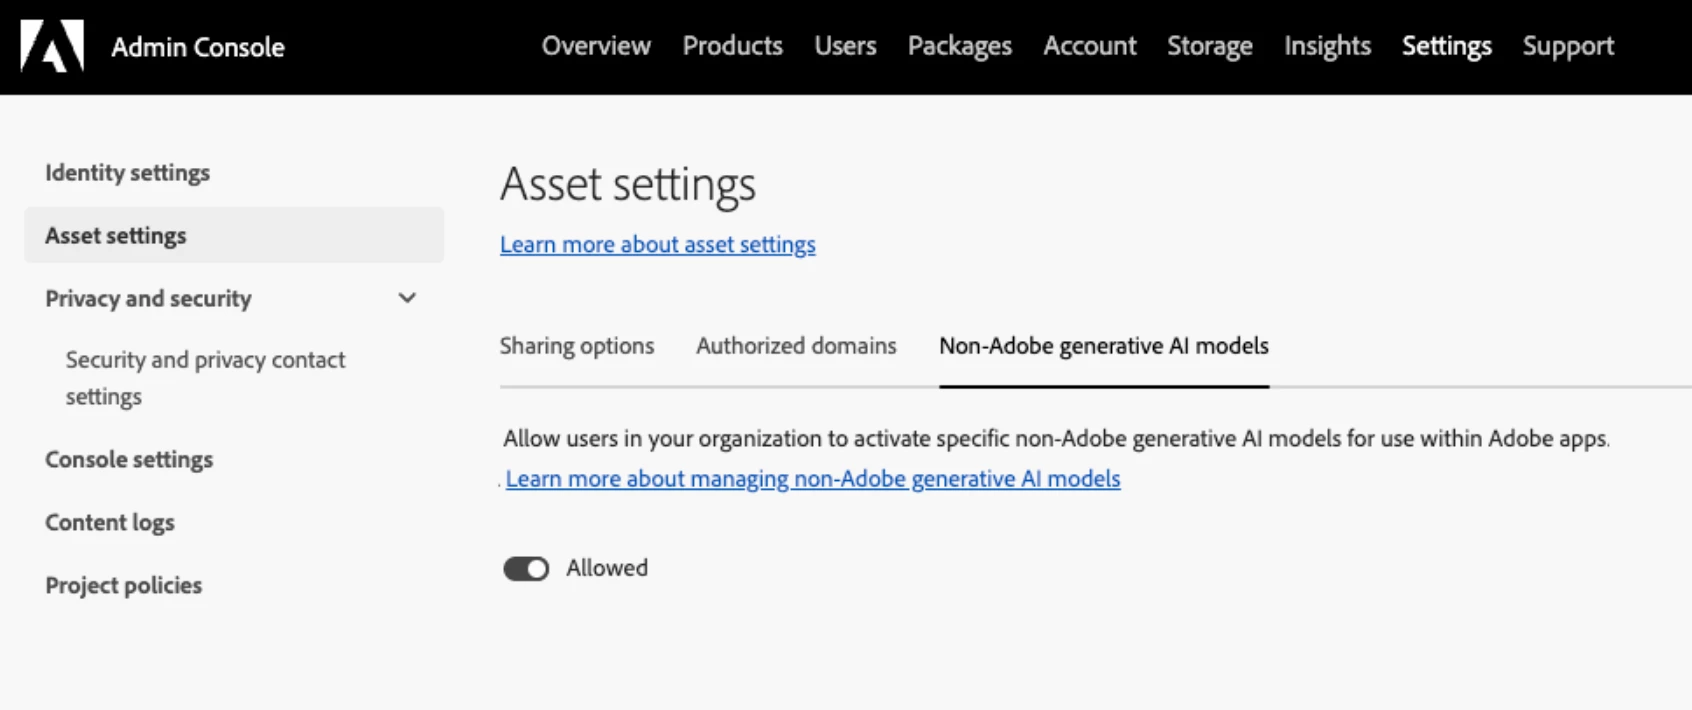Viewport: 1692px width, 710px height.
Task: Toggle the Allowed switch off
Action: pyautogui.click(x=526, y=569)
